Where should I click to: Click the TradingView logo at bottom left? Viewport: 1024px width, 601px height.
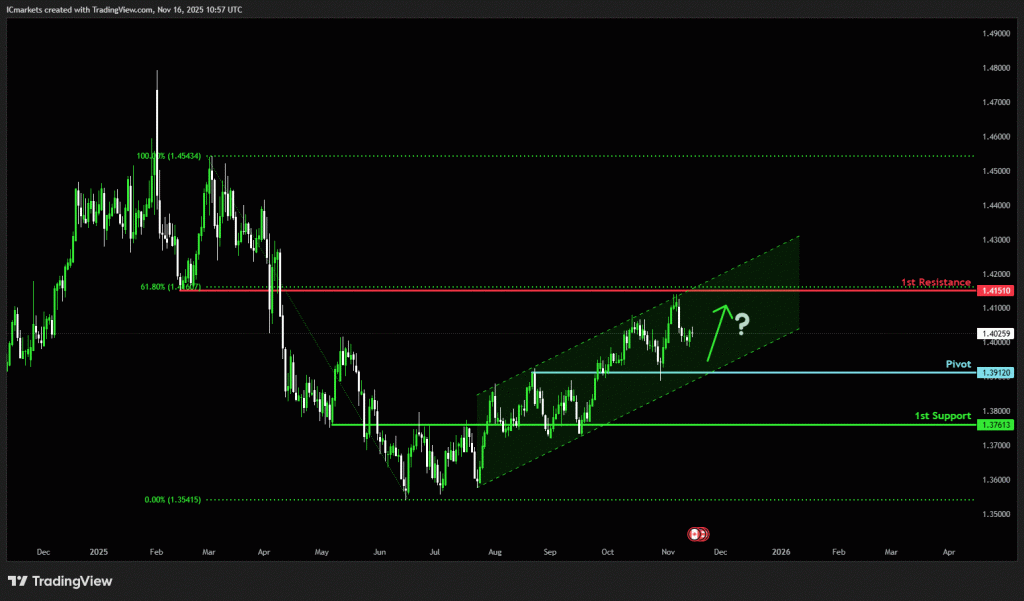[x=60, y=581]
